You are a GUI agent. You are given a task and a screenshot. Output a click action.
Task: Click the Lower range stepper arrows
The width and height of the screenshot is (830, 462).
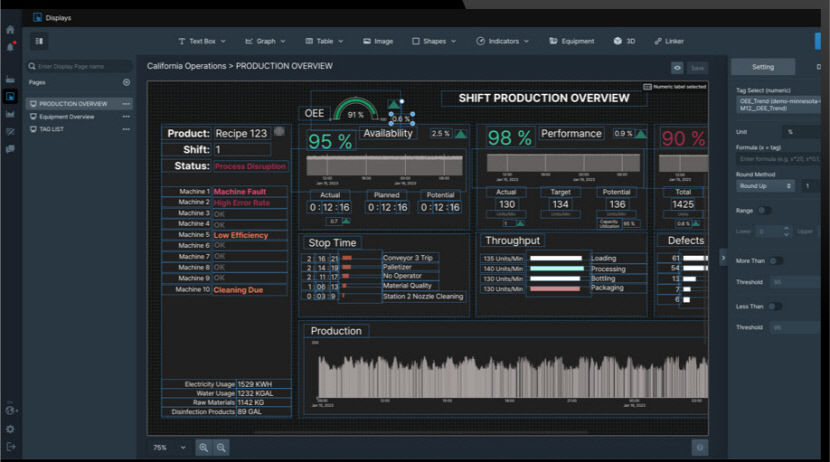coord(786,231)
